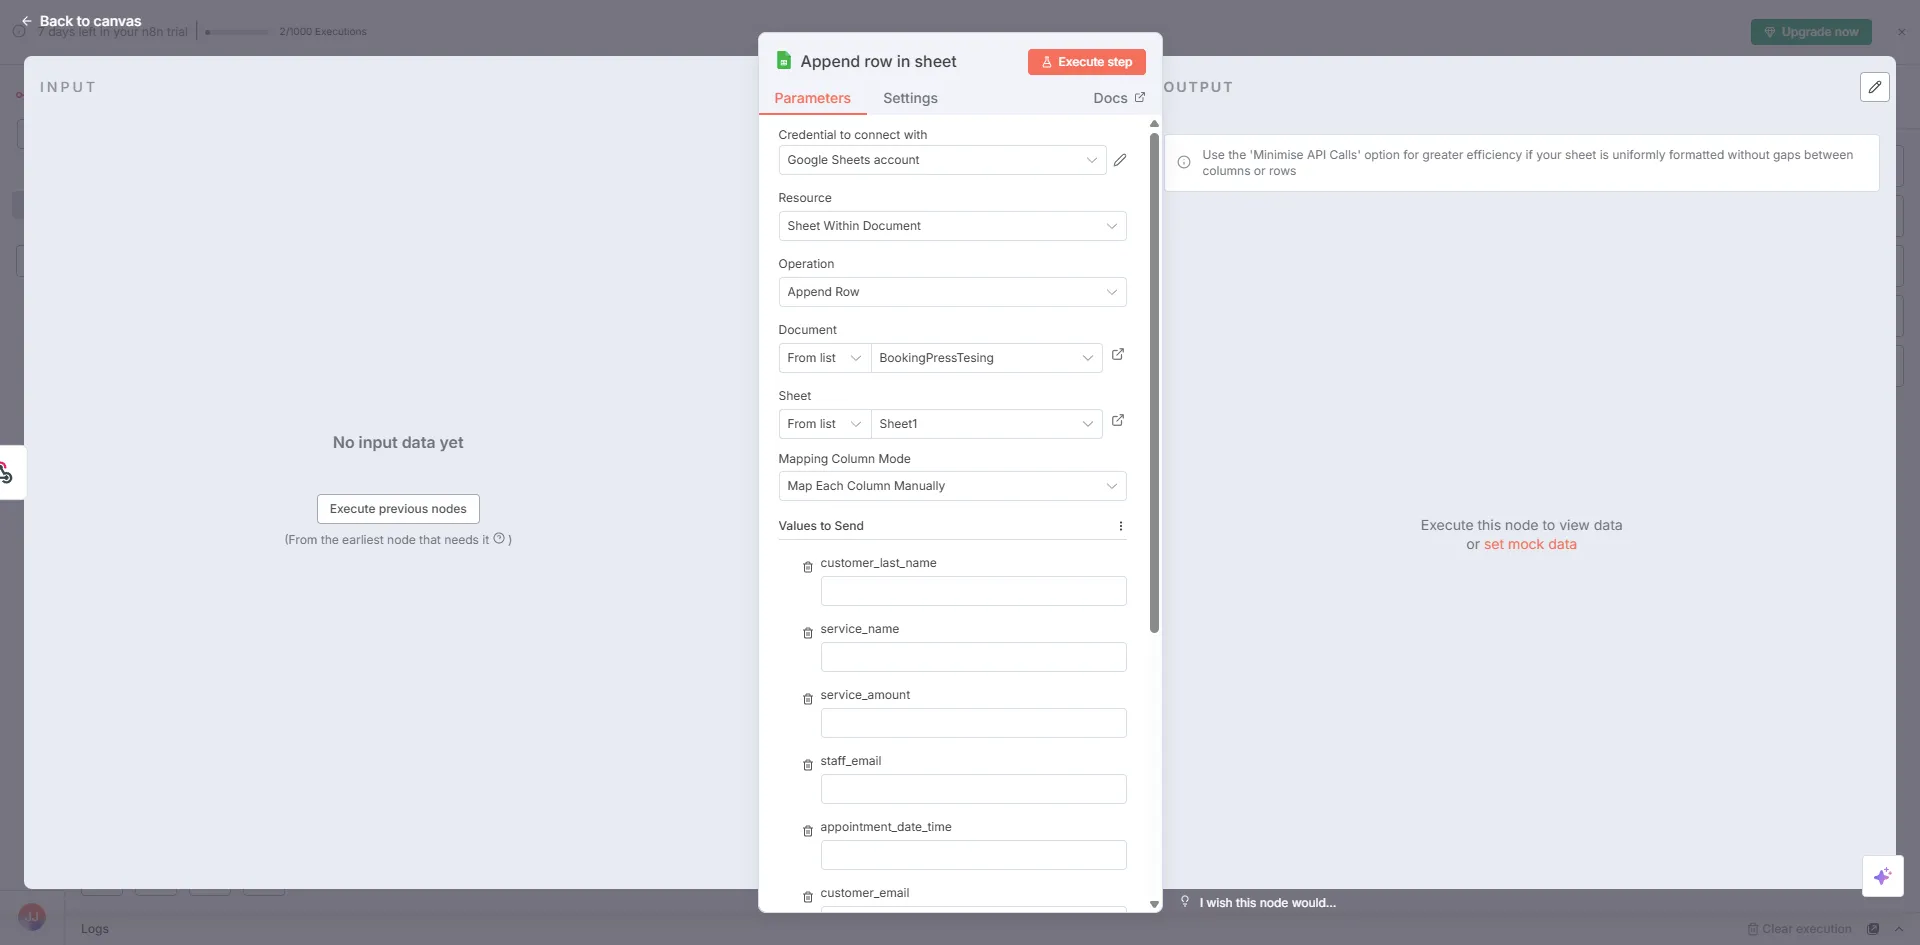Edit the Google Sheets credential pencil icon

tap(1120, 160)
